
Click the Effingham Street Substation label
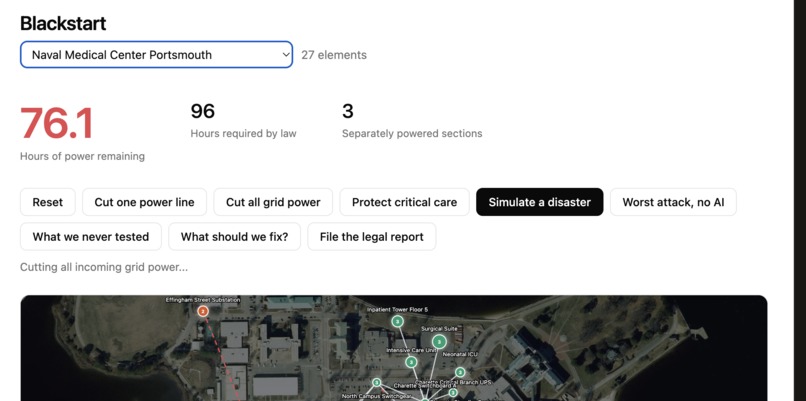(203, 300)
